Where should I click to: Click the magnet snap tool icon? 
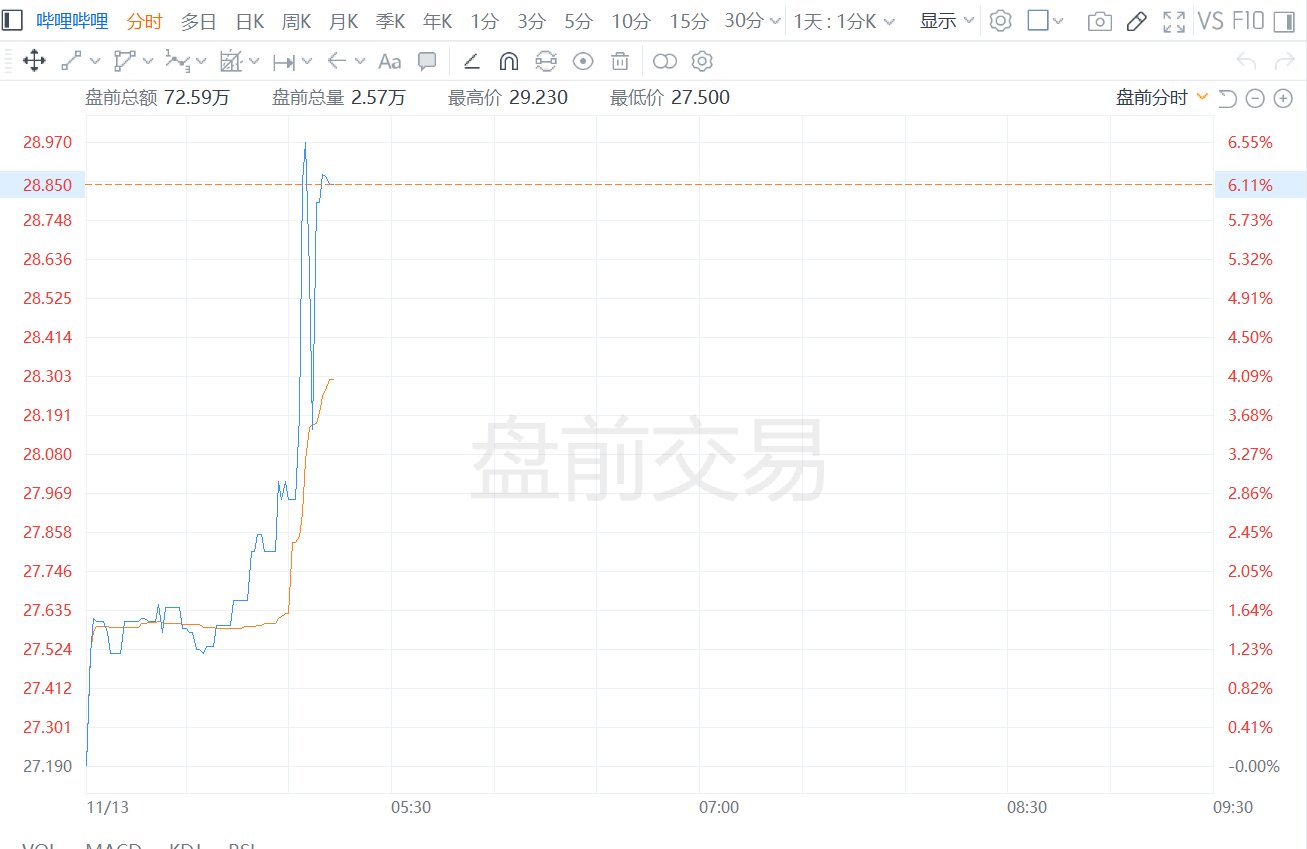click(508, 62)
